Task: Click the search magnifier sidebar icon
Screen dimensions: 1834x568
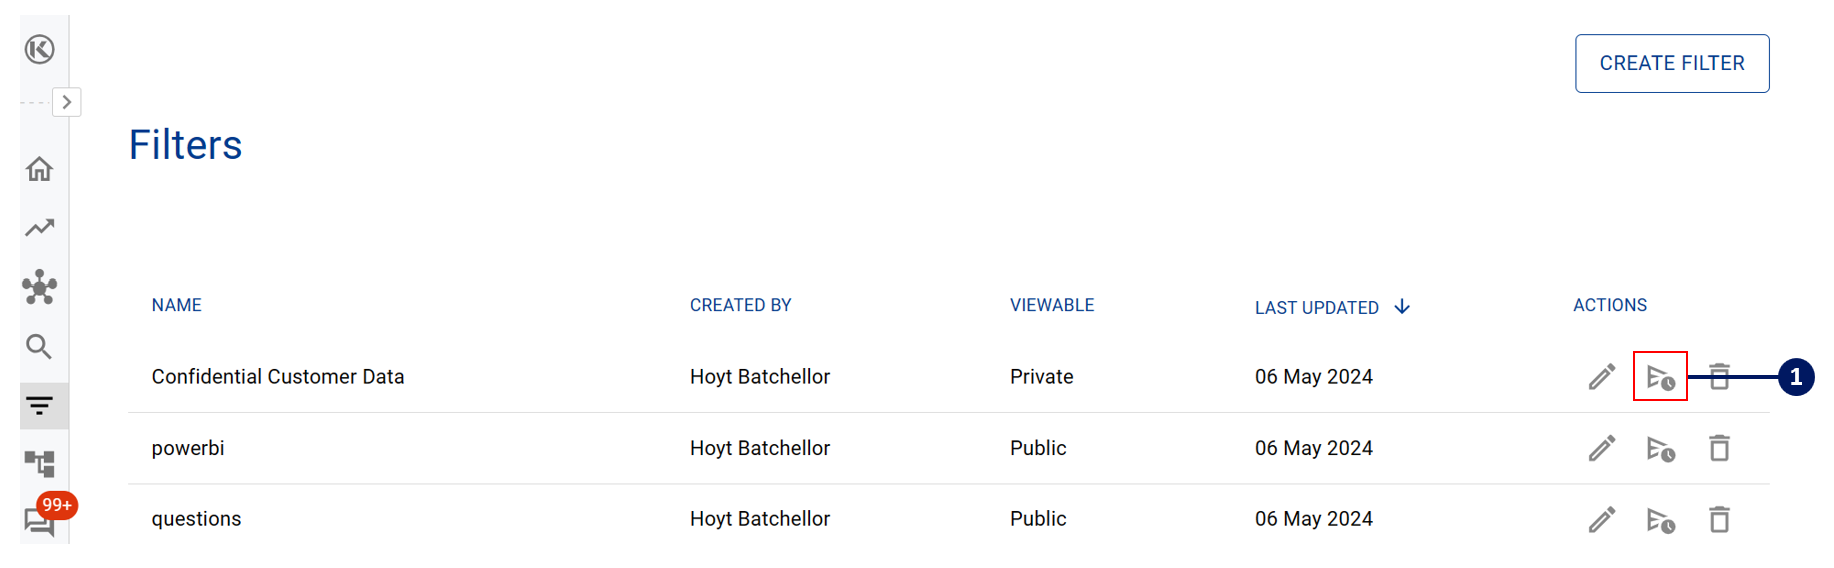Action: pyautogui.click(x=39, y=347)
